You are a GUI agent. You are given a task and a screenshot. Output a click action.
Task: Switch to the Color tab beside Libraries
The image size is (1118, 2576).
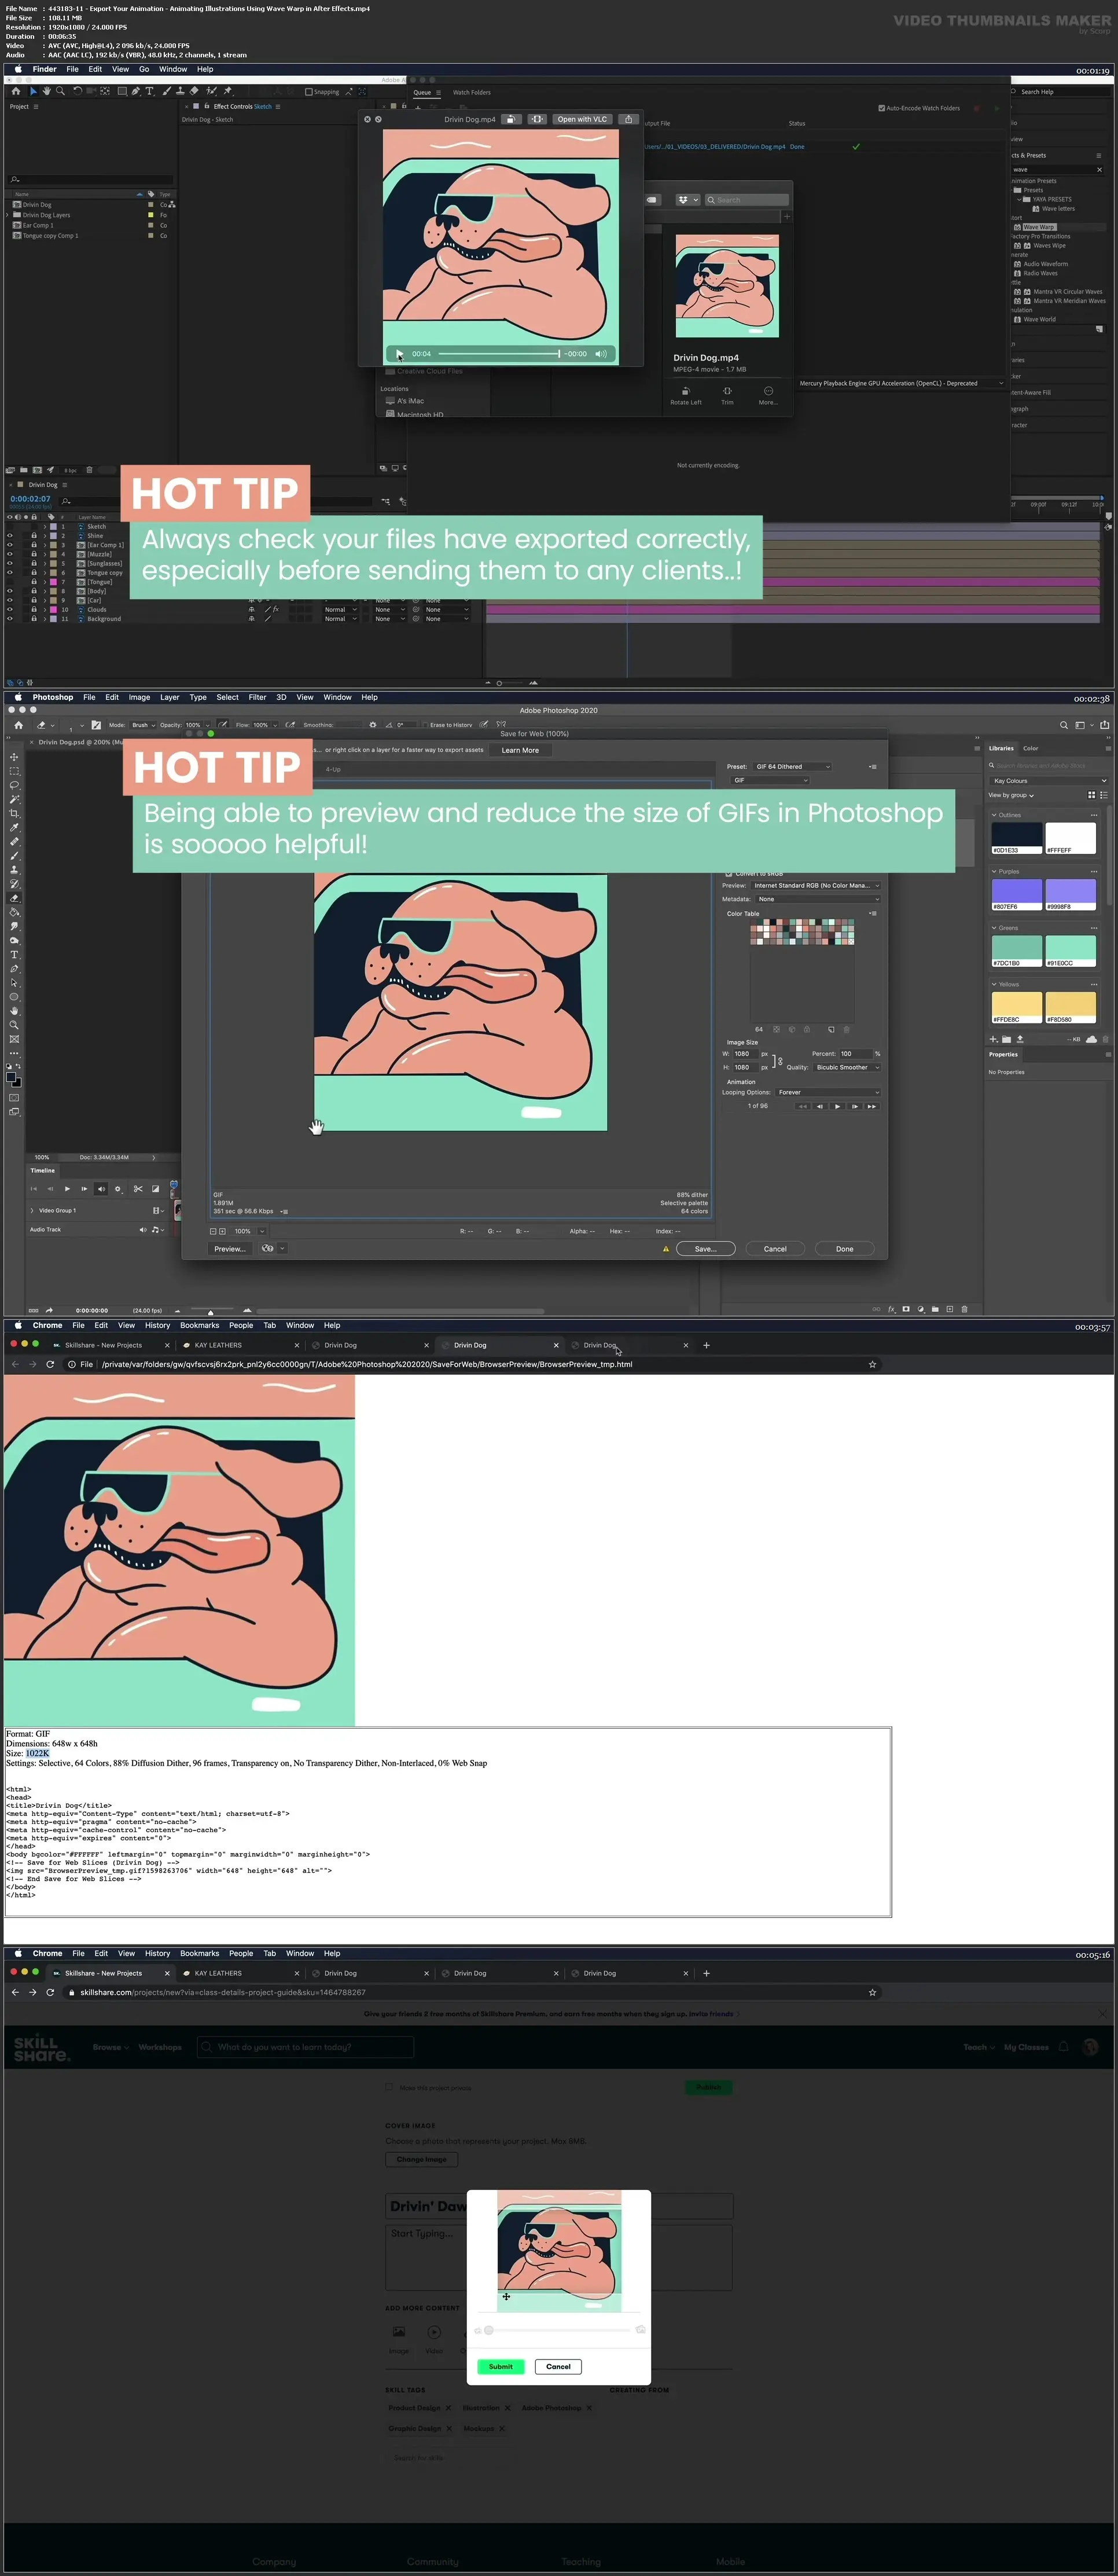click(x=1030, y=748)
